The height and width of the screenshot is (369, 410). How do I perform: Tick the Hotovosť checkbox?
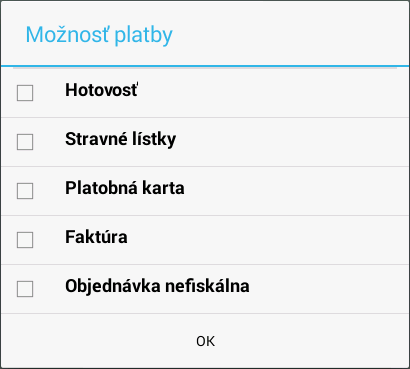pyautogui.click(x=25, y=93)
